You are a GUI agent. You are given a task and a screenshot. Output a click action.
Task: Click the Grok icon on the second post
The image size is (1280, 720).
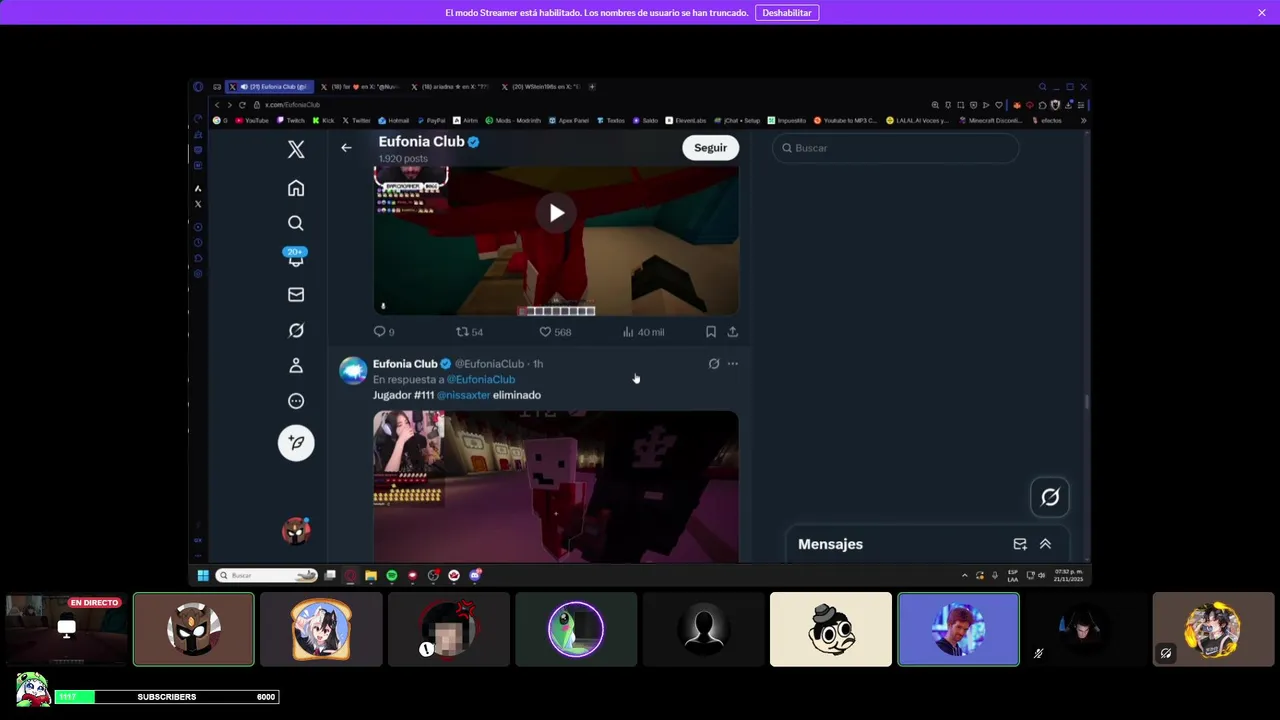coord(714,364)
